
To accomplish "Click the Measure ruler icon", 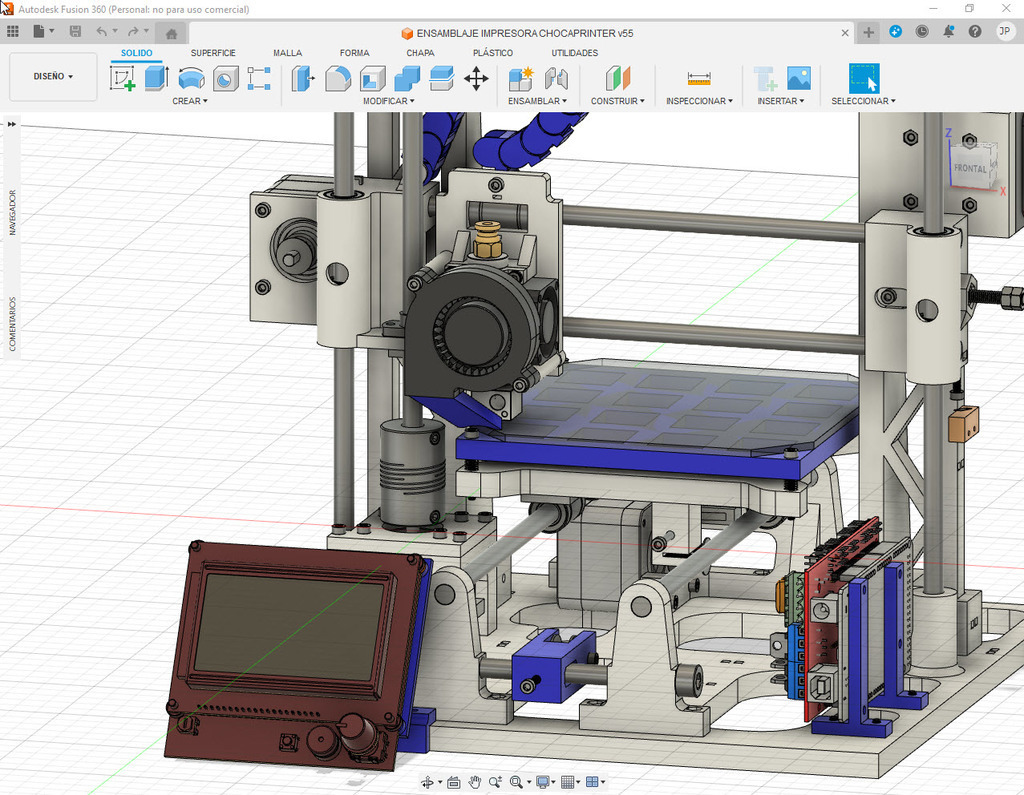I will point(698,78).
